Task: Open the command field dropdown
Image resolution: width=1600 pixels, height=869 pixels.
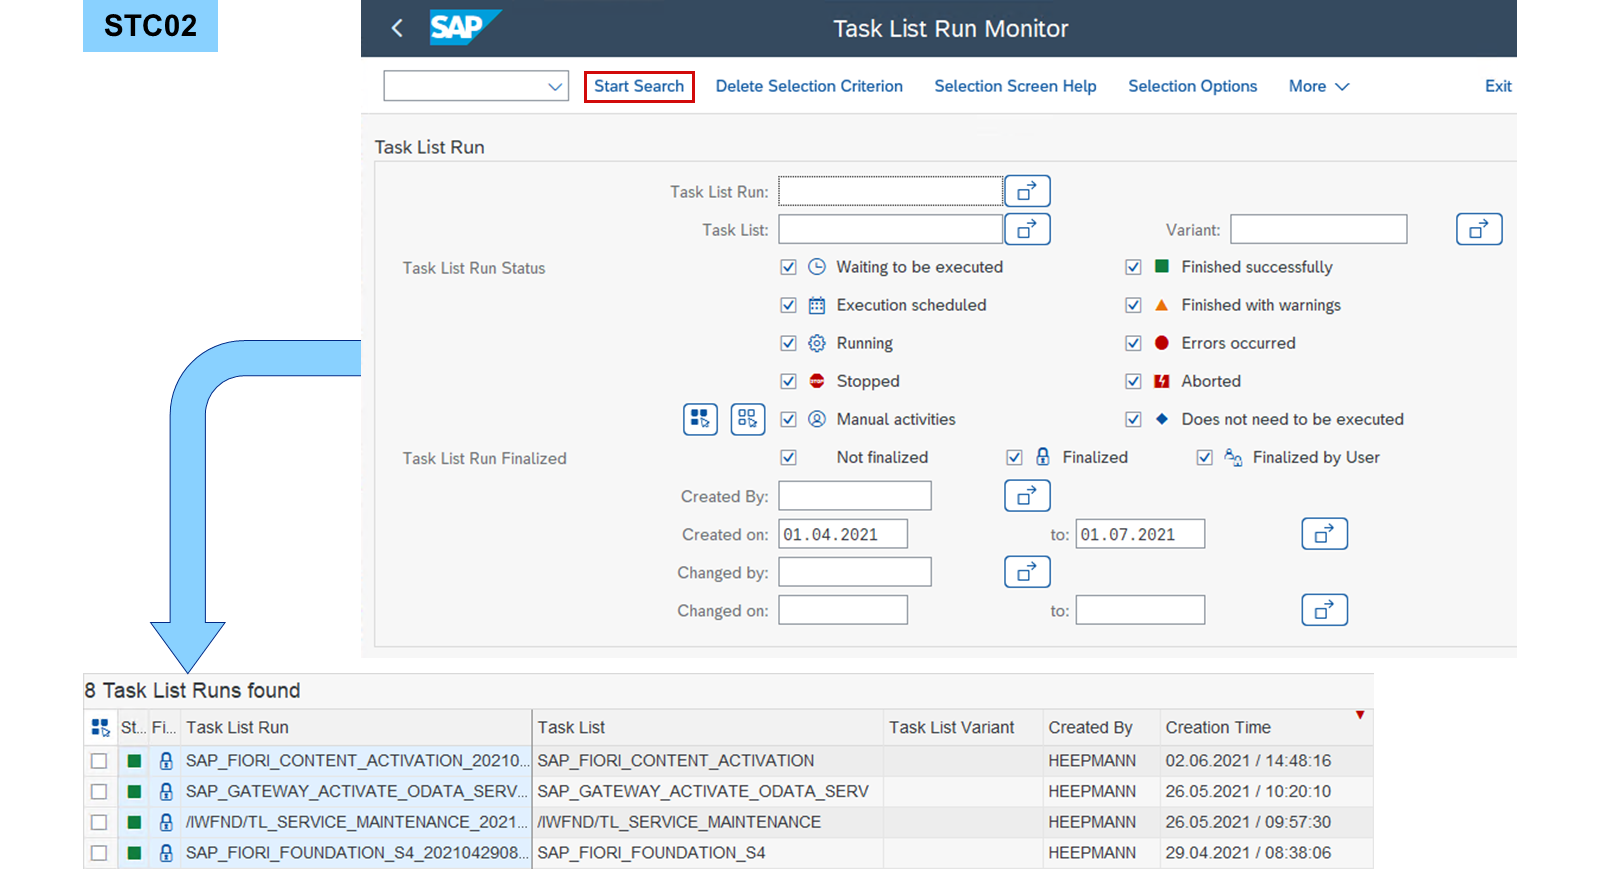Action: pos(555,86)
